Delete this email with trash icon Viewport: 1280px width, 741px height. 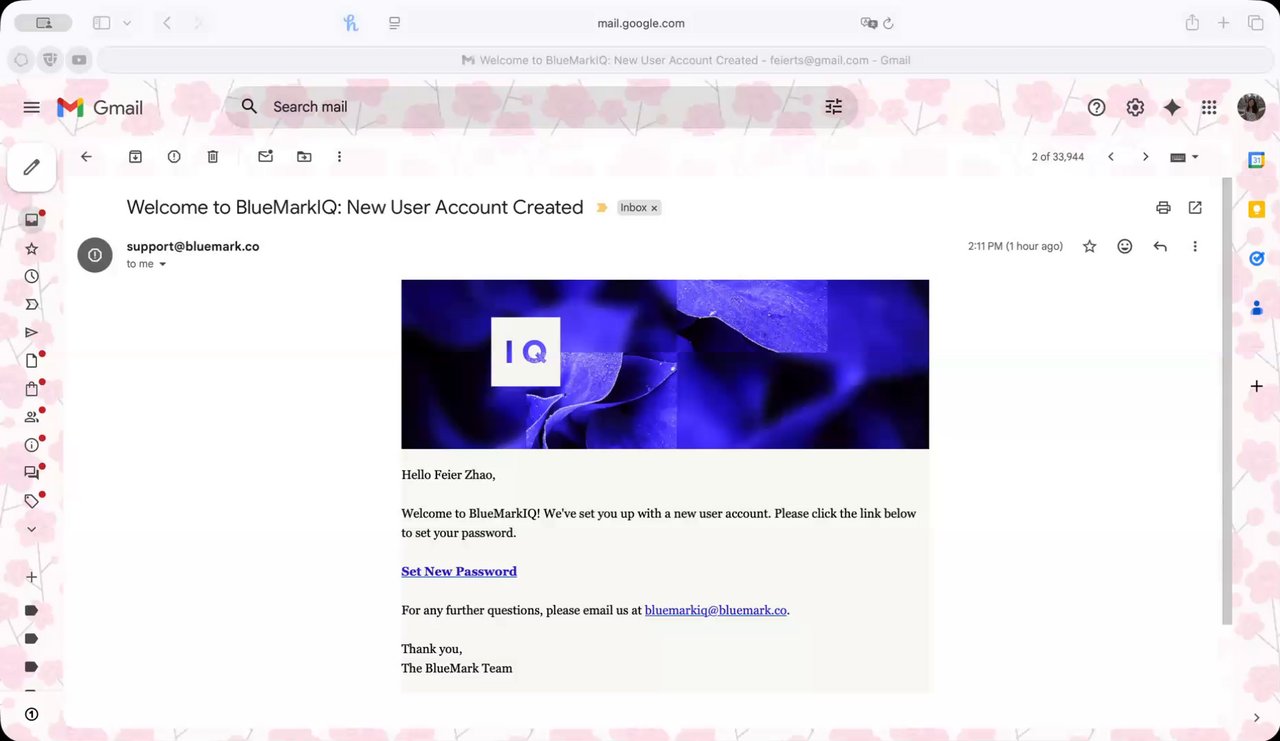[213, 157]
